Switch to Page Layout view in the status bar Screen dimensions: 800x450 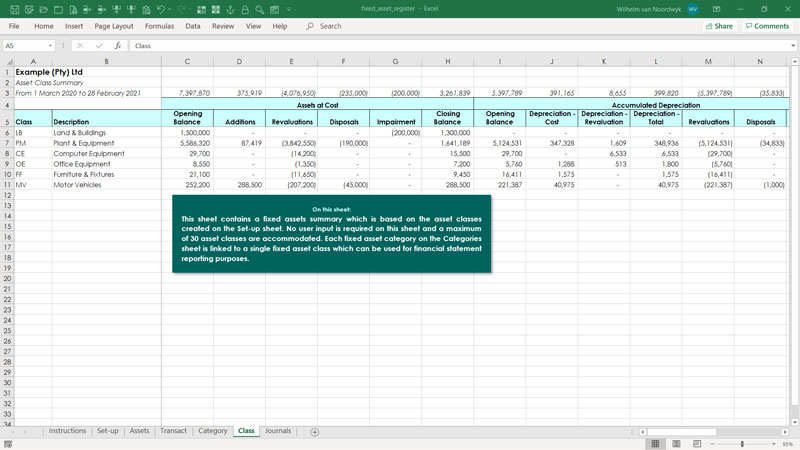[677, 444]
